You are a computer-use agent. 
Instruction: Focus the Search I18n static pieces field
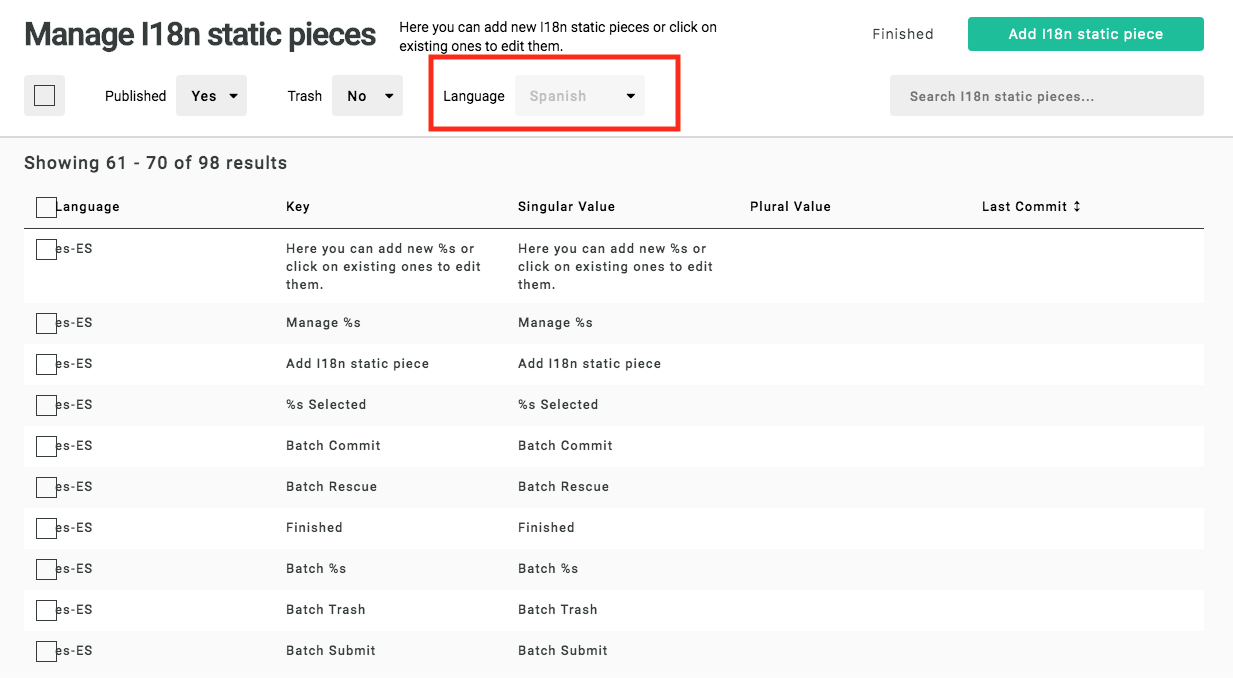point(1046,96)
